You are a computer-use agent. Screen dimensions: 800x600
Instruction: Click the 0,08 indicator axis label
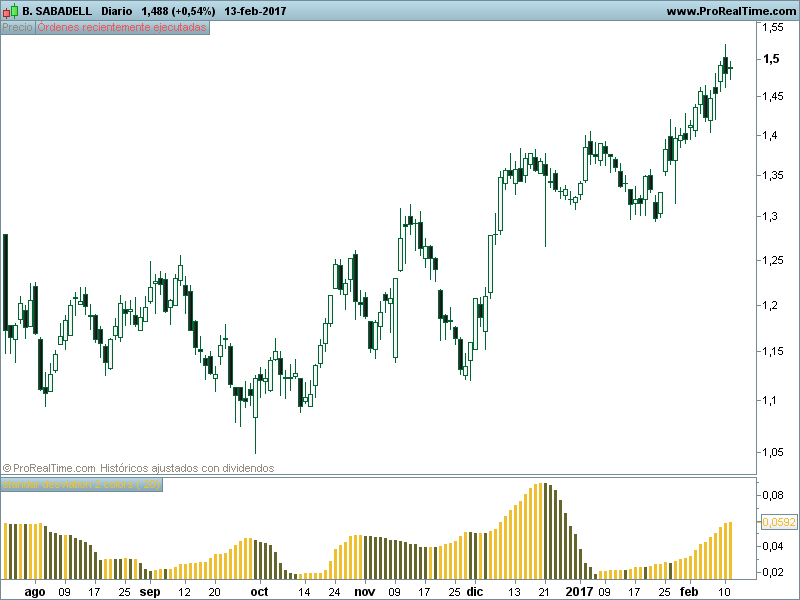pos(772,495)
